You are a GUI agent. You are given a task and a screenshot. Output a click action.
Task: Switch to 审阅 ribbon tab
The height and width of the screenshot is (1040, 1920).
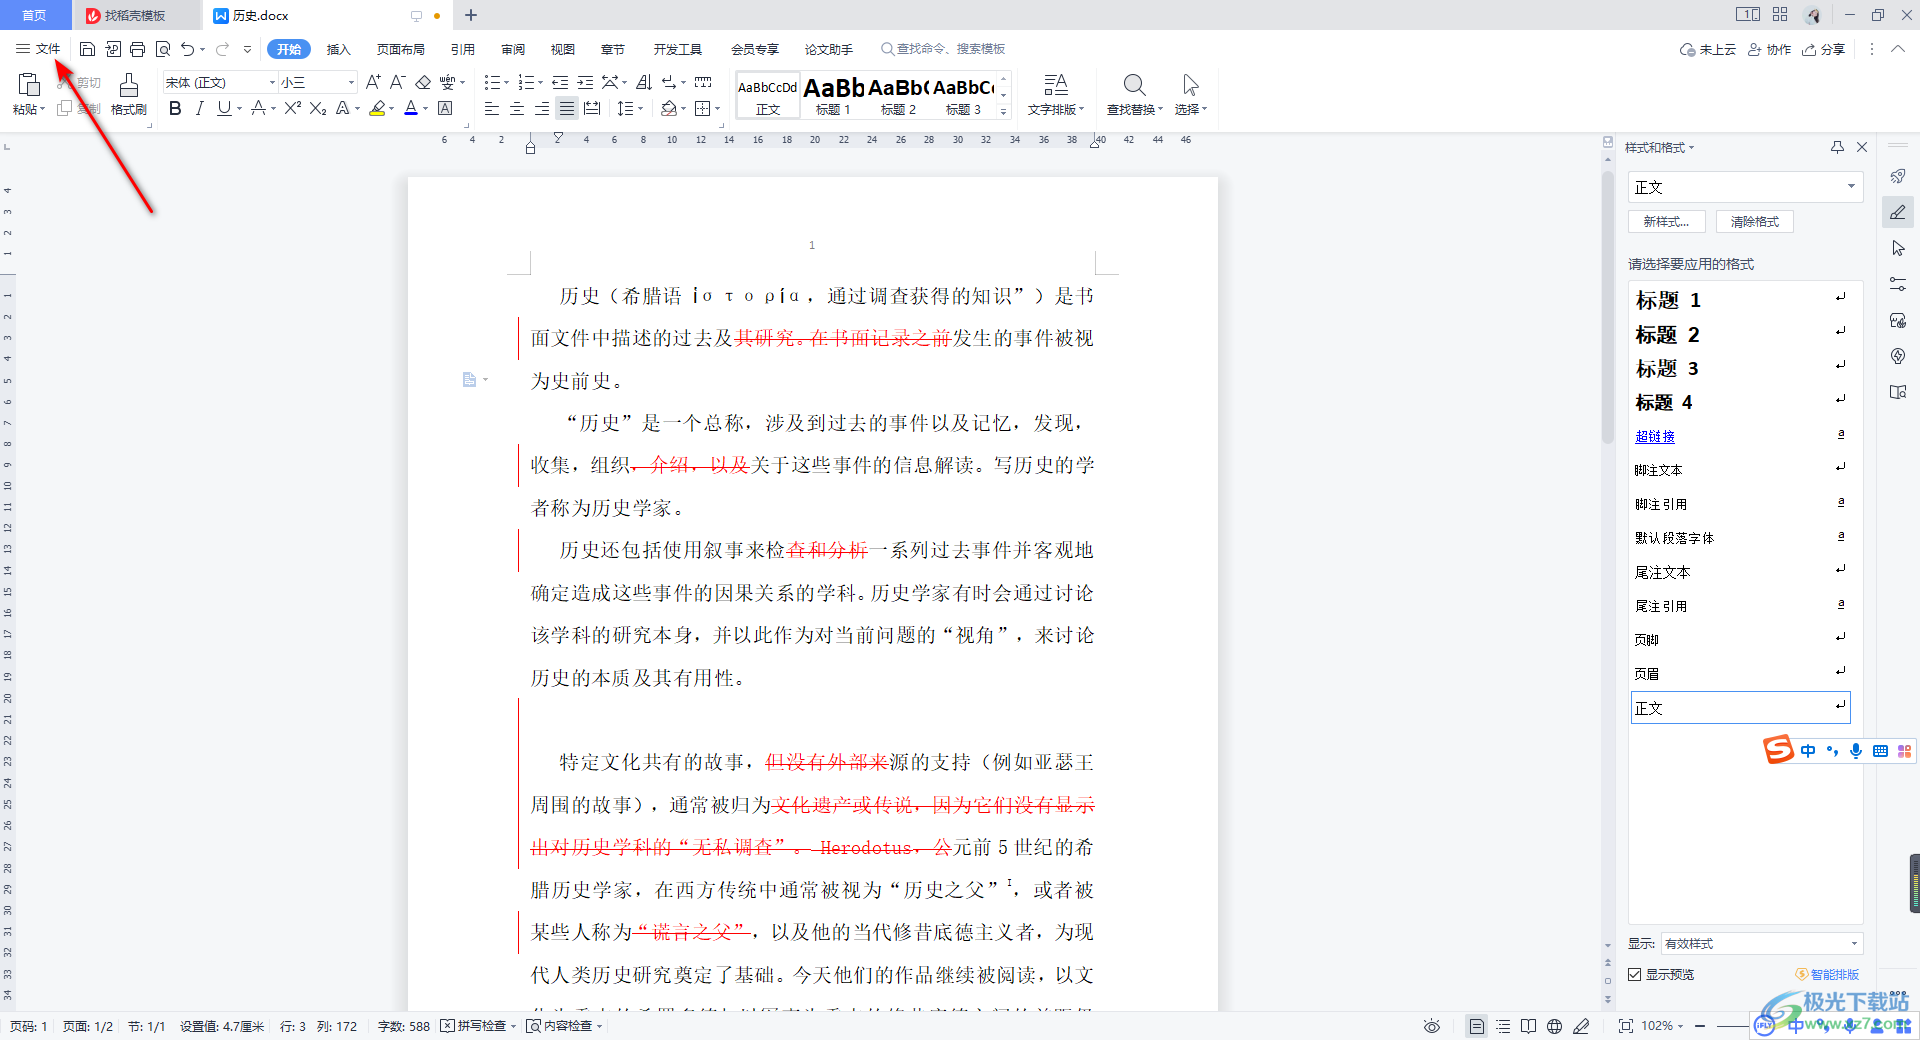(513, 49)
